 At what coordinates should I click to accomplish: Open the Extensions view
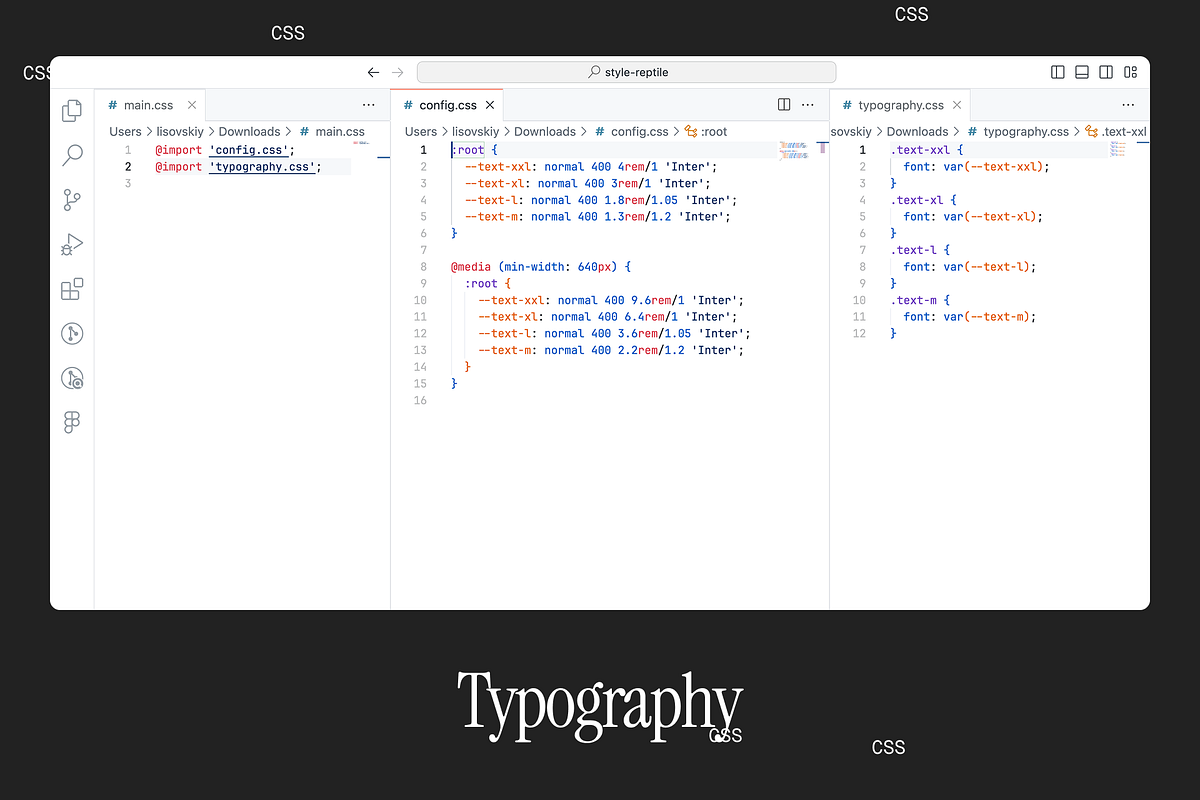72,289
